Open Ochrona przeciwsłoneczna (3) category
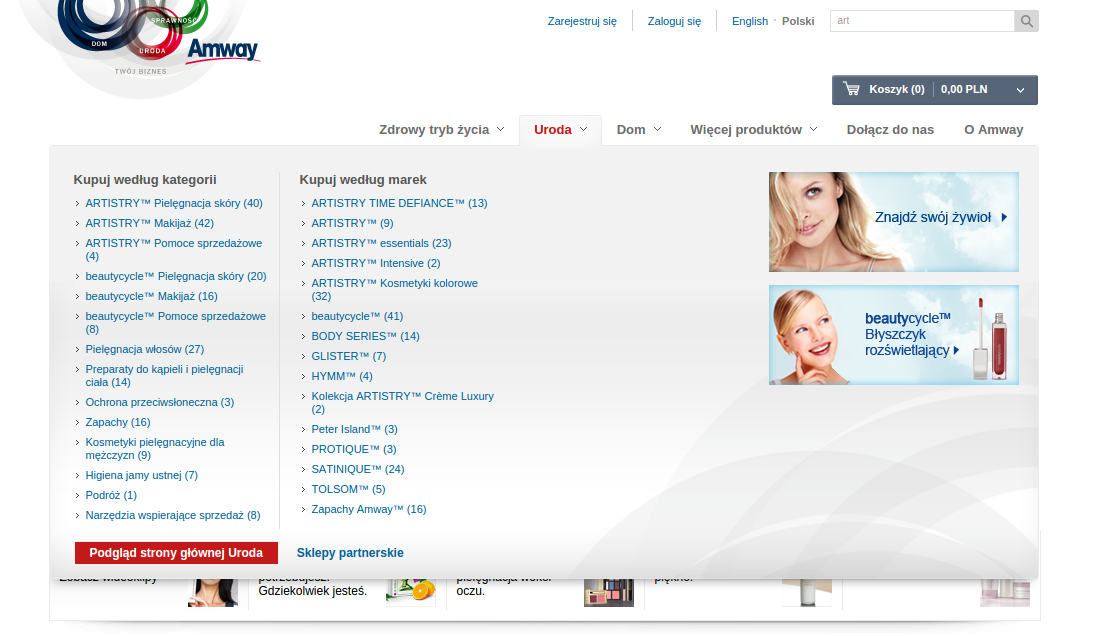 point(159,403)
